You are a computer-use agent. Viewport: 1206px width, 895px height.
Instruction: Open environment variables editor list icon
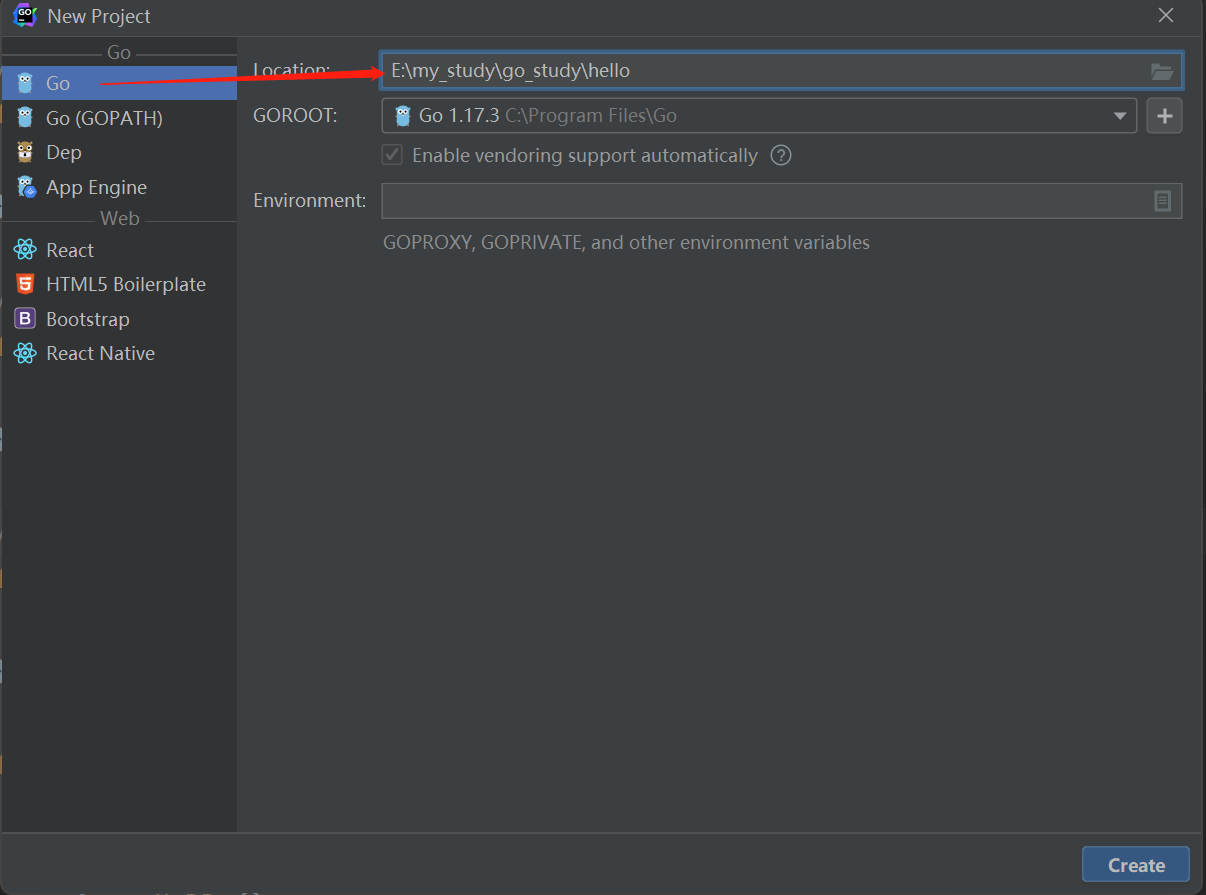(x=1163, y=201)
